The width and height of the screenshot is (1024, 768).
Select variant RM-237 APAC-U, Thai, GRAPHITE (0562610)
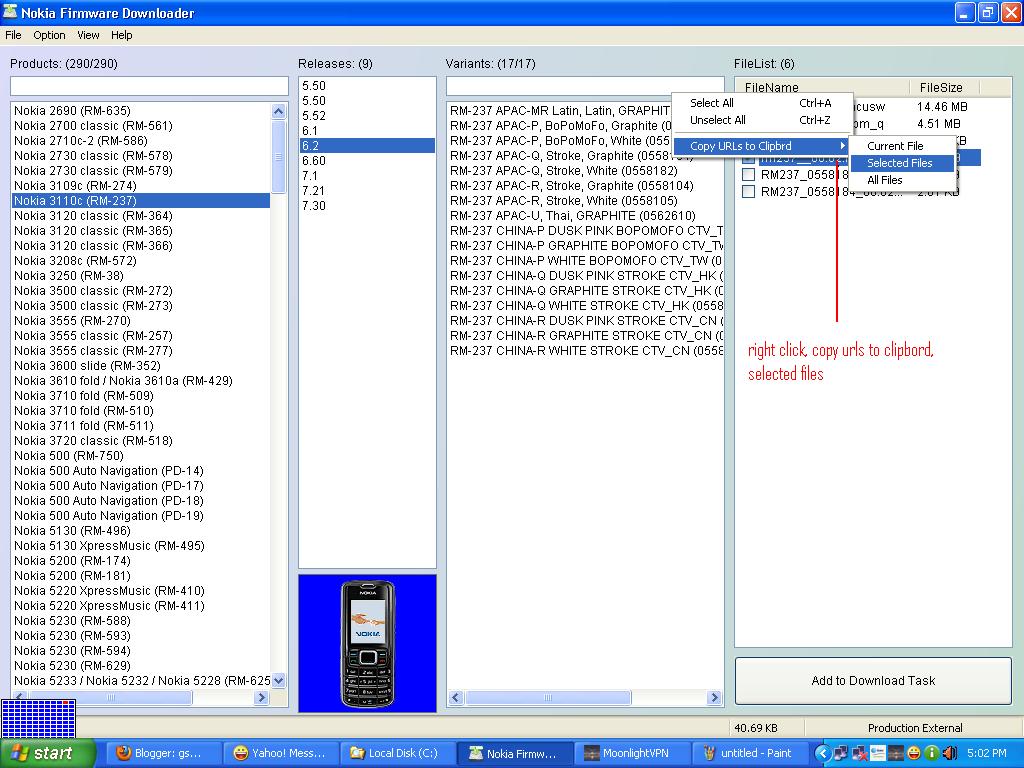586,216
